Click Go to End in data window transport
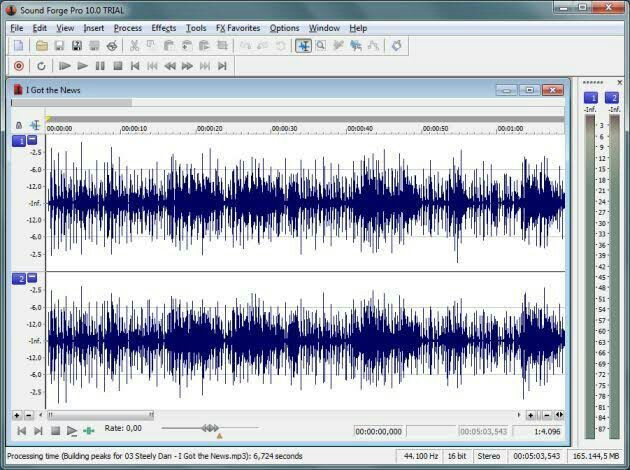This screenshot has height=470, width=630. coord(38,431)
